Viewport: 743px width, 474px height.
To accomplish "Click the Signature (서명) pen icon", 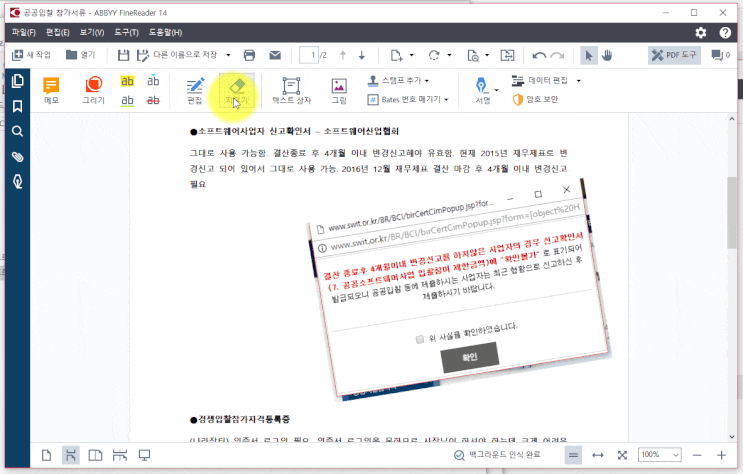I will (482, 90).
